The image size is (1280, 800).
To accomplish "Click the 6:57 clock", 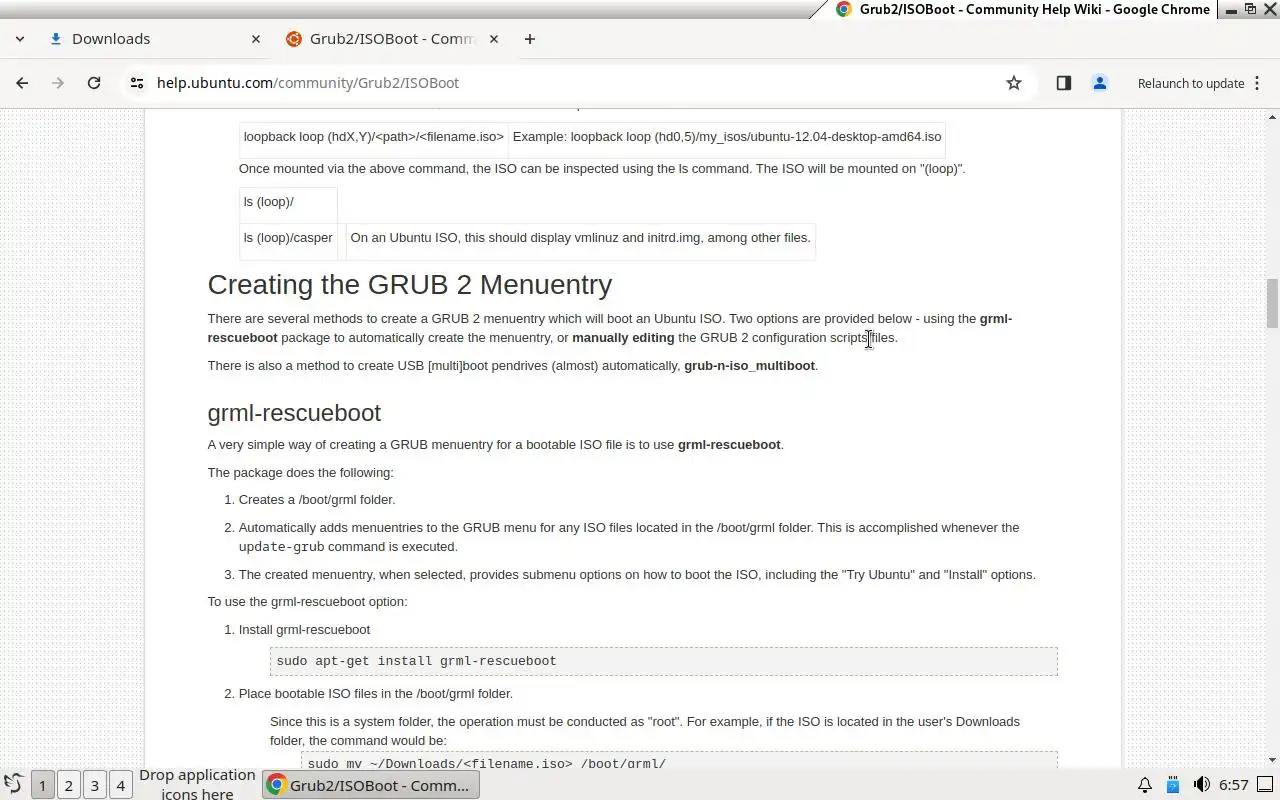I will (1234, 785).
